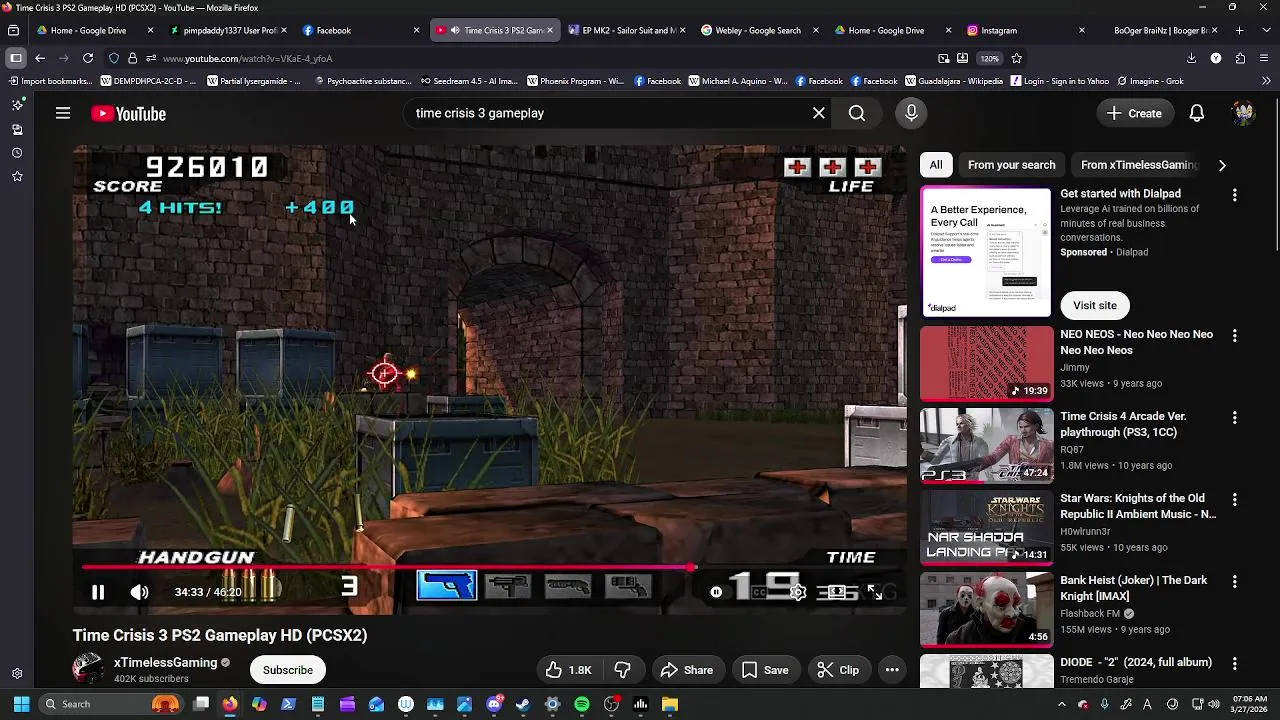Open the YouTube notifications bell
The height and width of the screenshot is (720, 1280).
pyautogui.click(x=1196, y=113)
